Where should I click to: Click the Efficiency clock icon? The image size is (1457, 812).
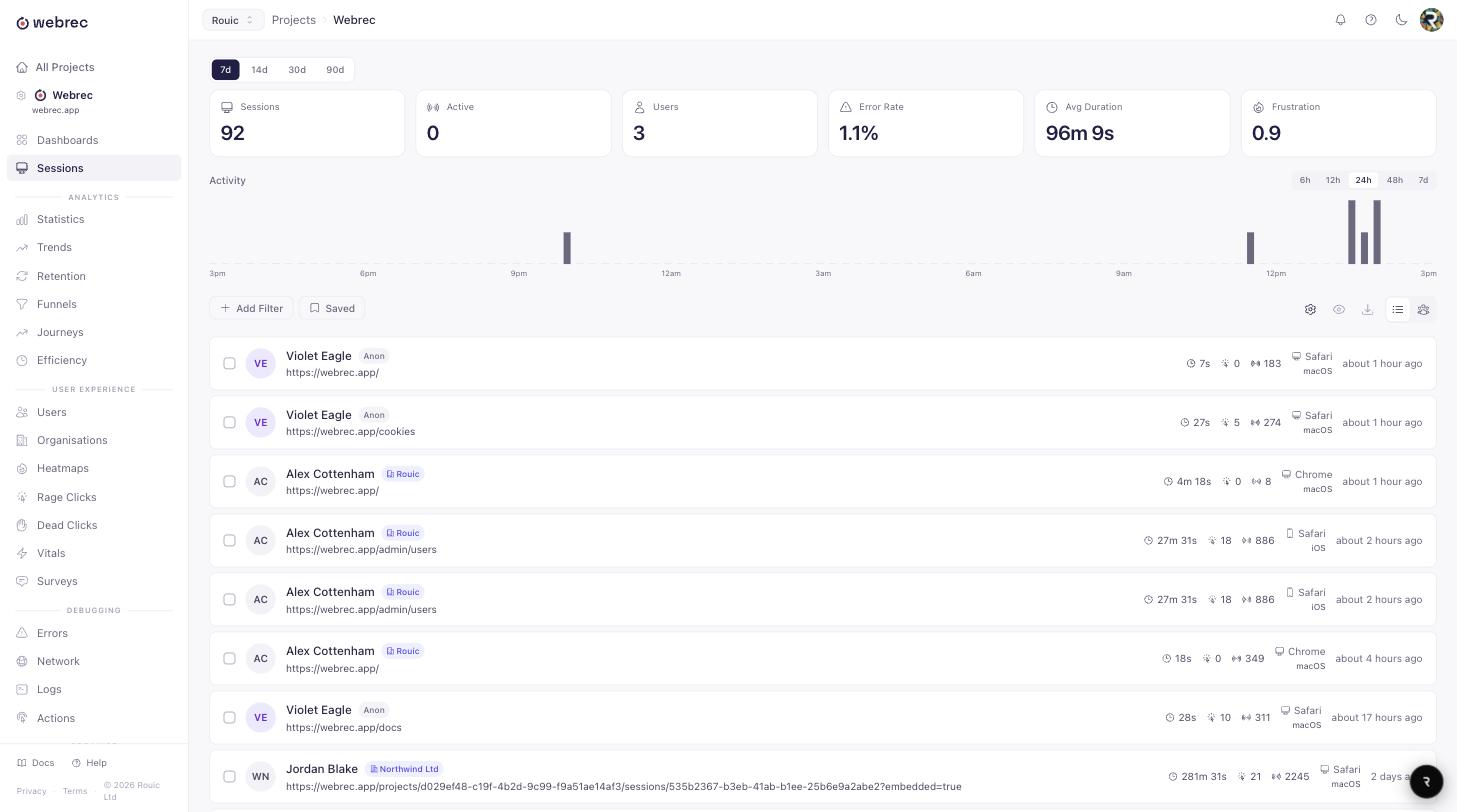22,360
